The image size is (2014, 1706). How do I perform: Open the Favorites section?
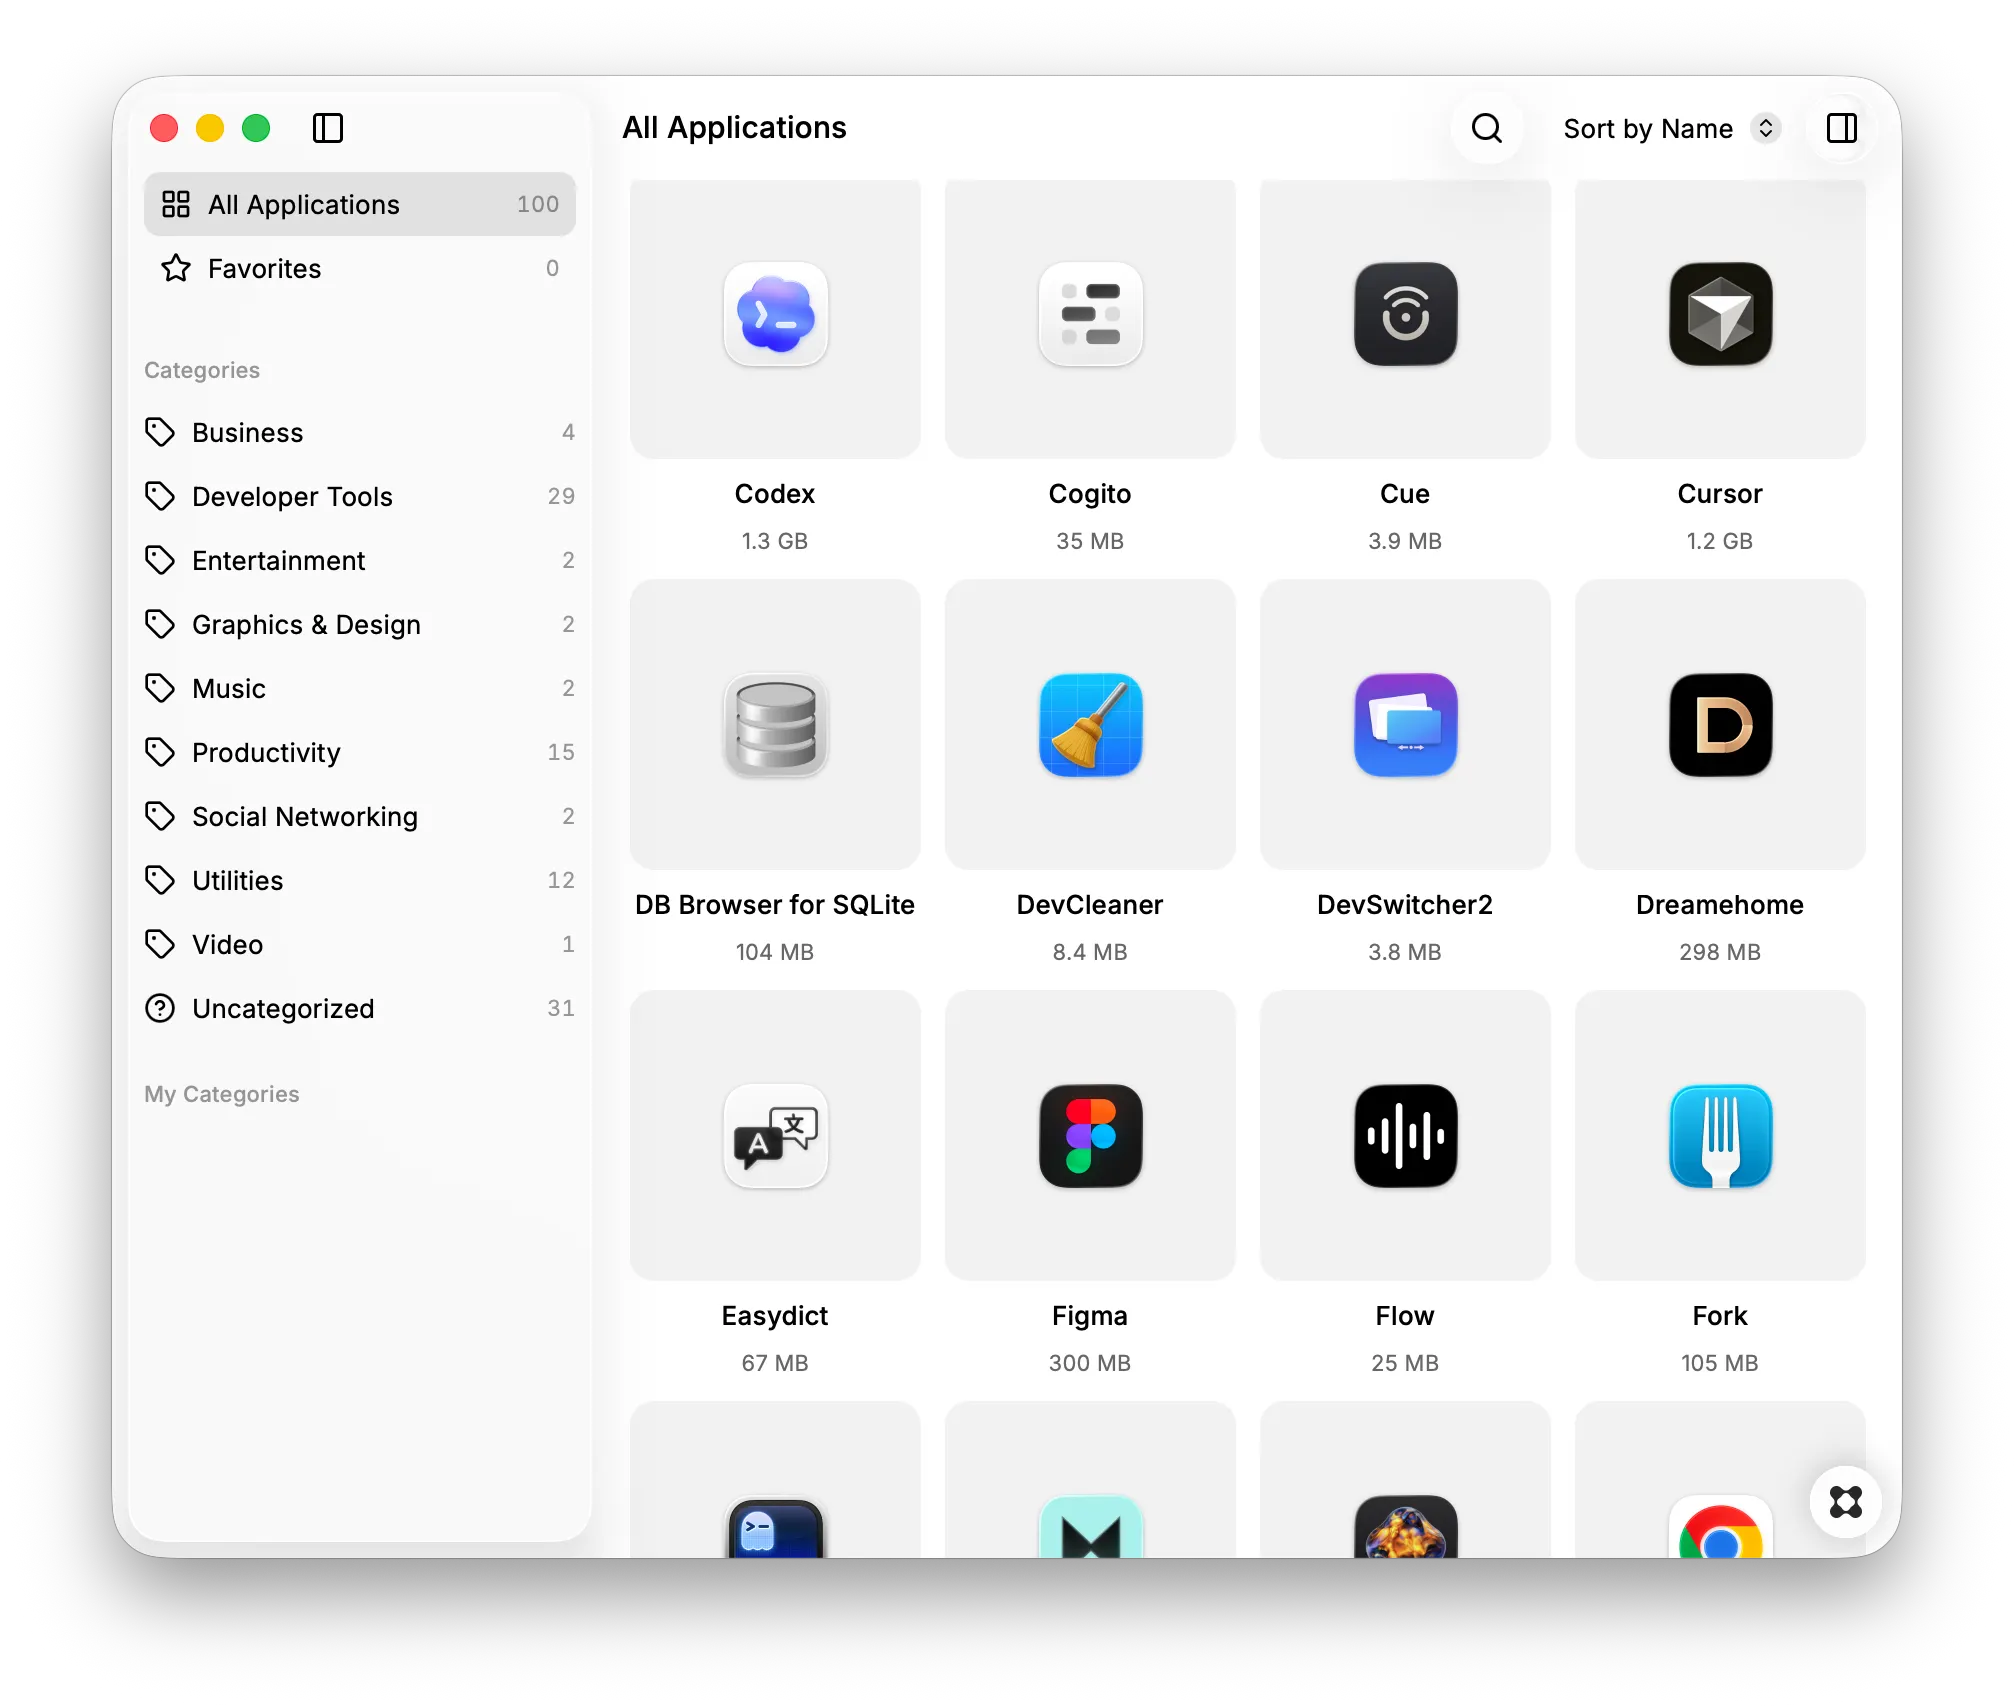(360, 268)
